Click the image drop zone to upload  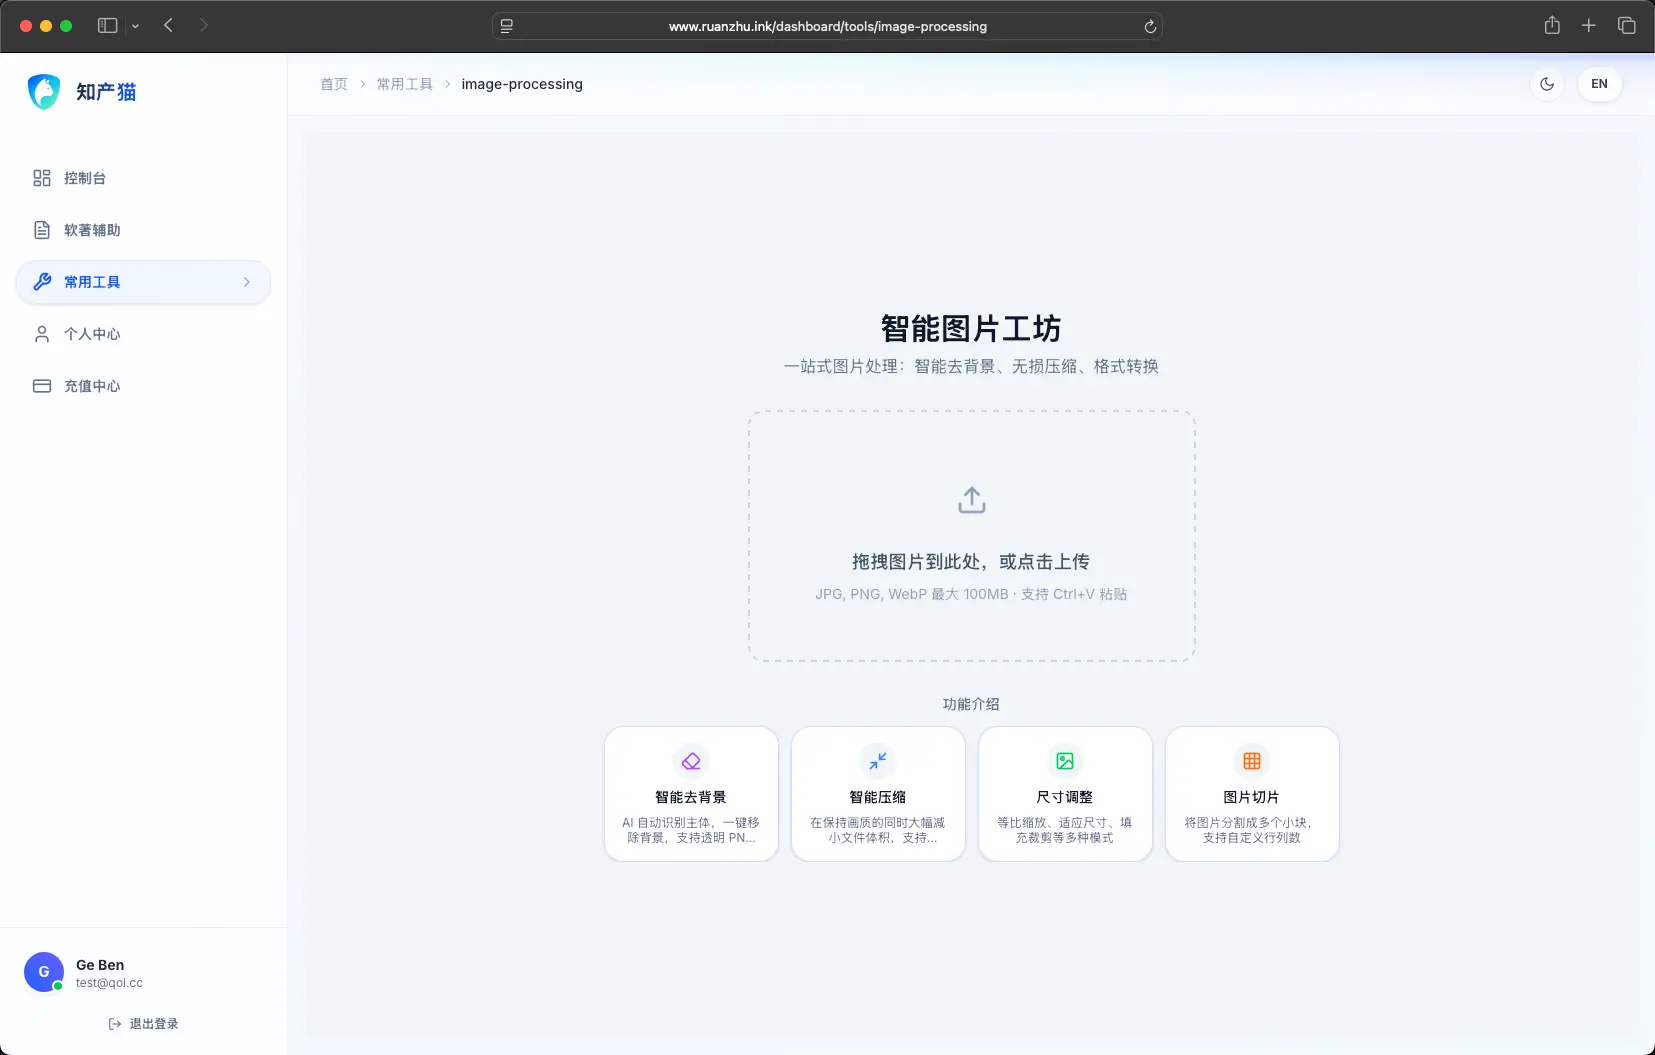[x=971, y=536]
